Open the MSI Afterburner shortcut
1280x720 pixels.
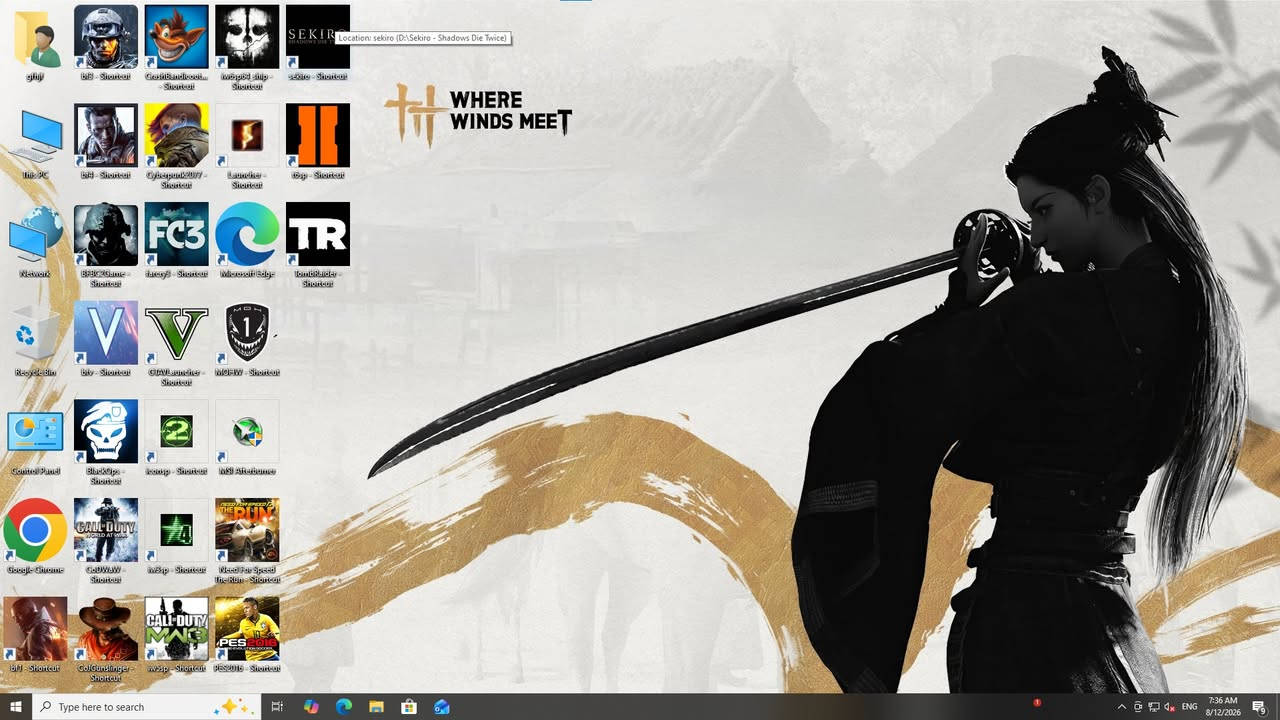(247, 432)
